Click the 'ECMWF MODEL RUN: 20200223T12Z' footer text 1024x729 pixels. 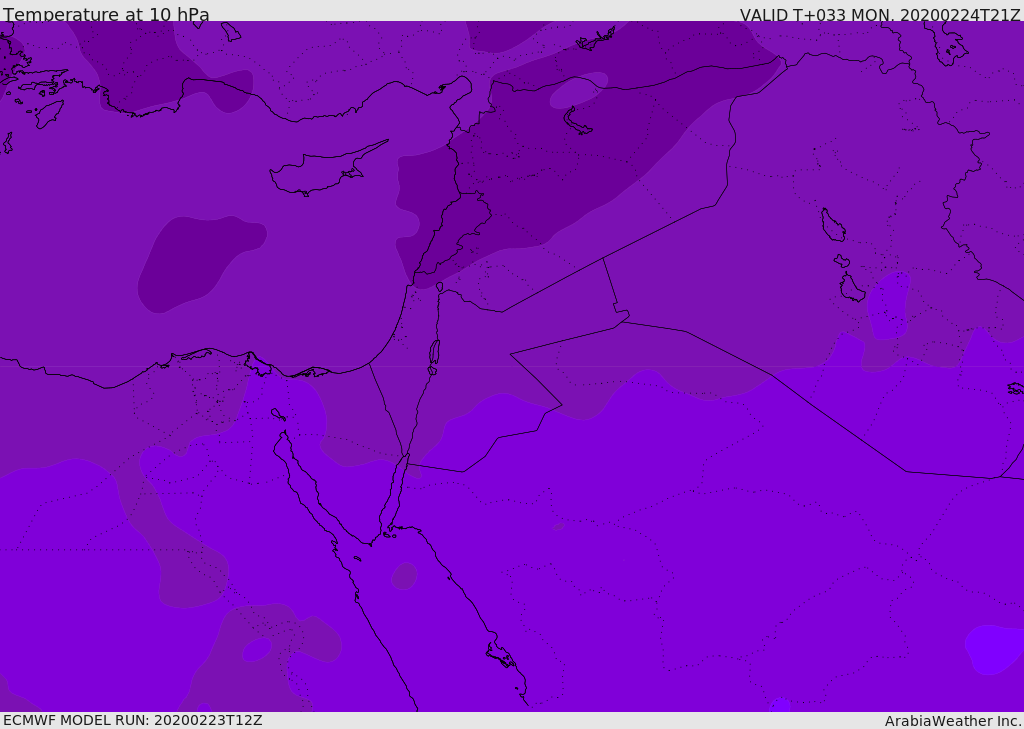pyautogui.click(x=133, y=720)
